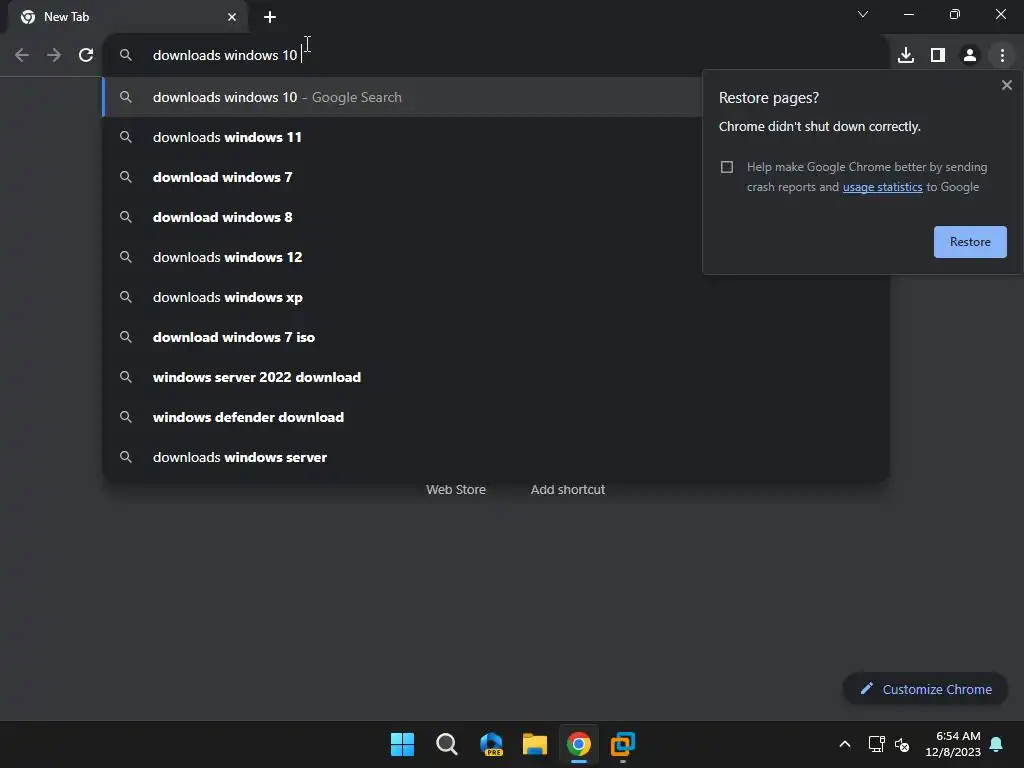
Task: Close the New Tab tab
Action: tap(232, 17)
